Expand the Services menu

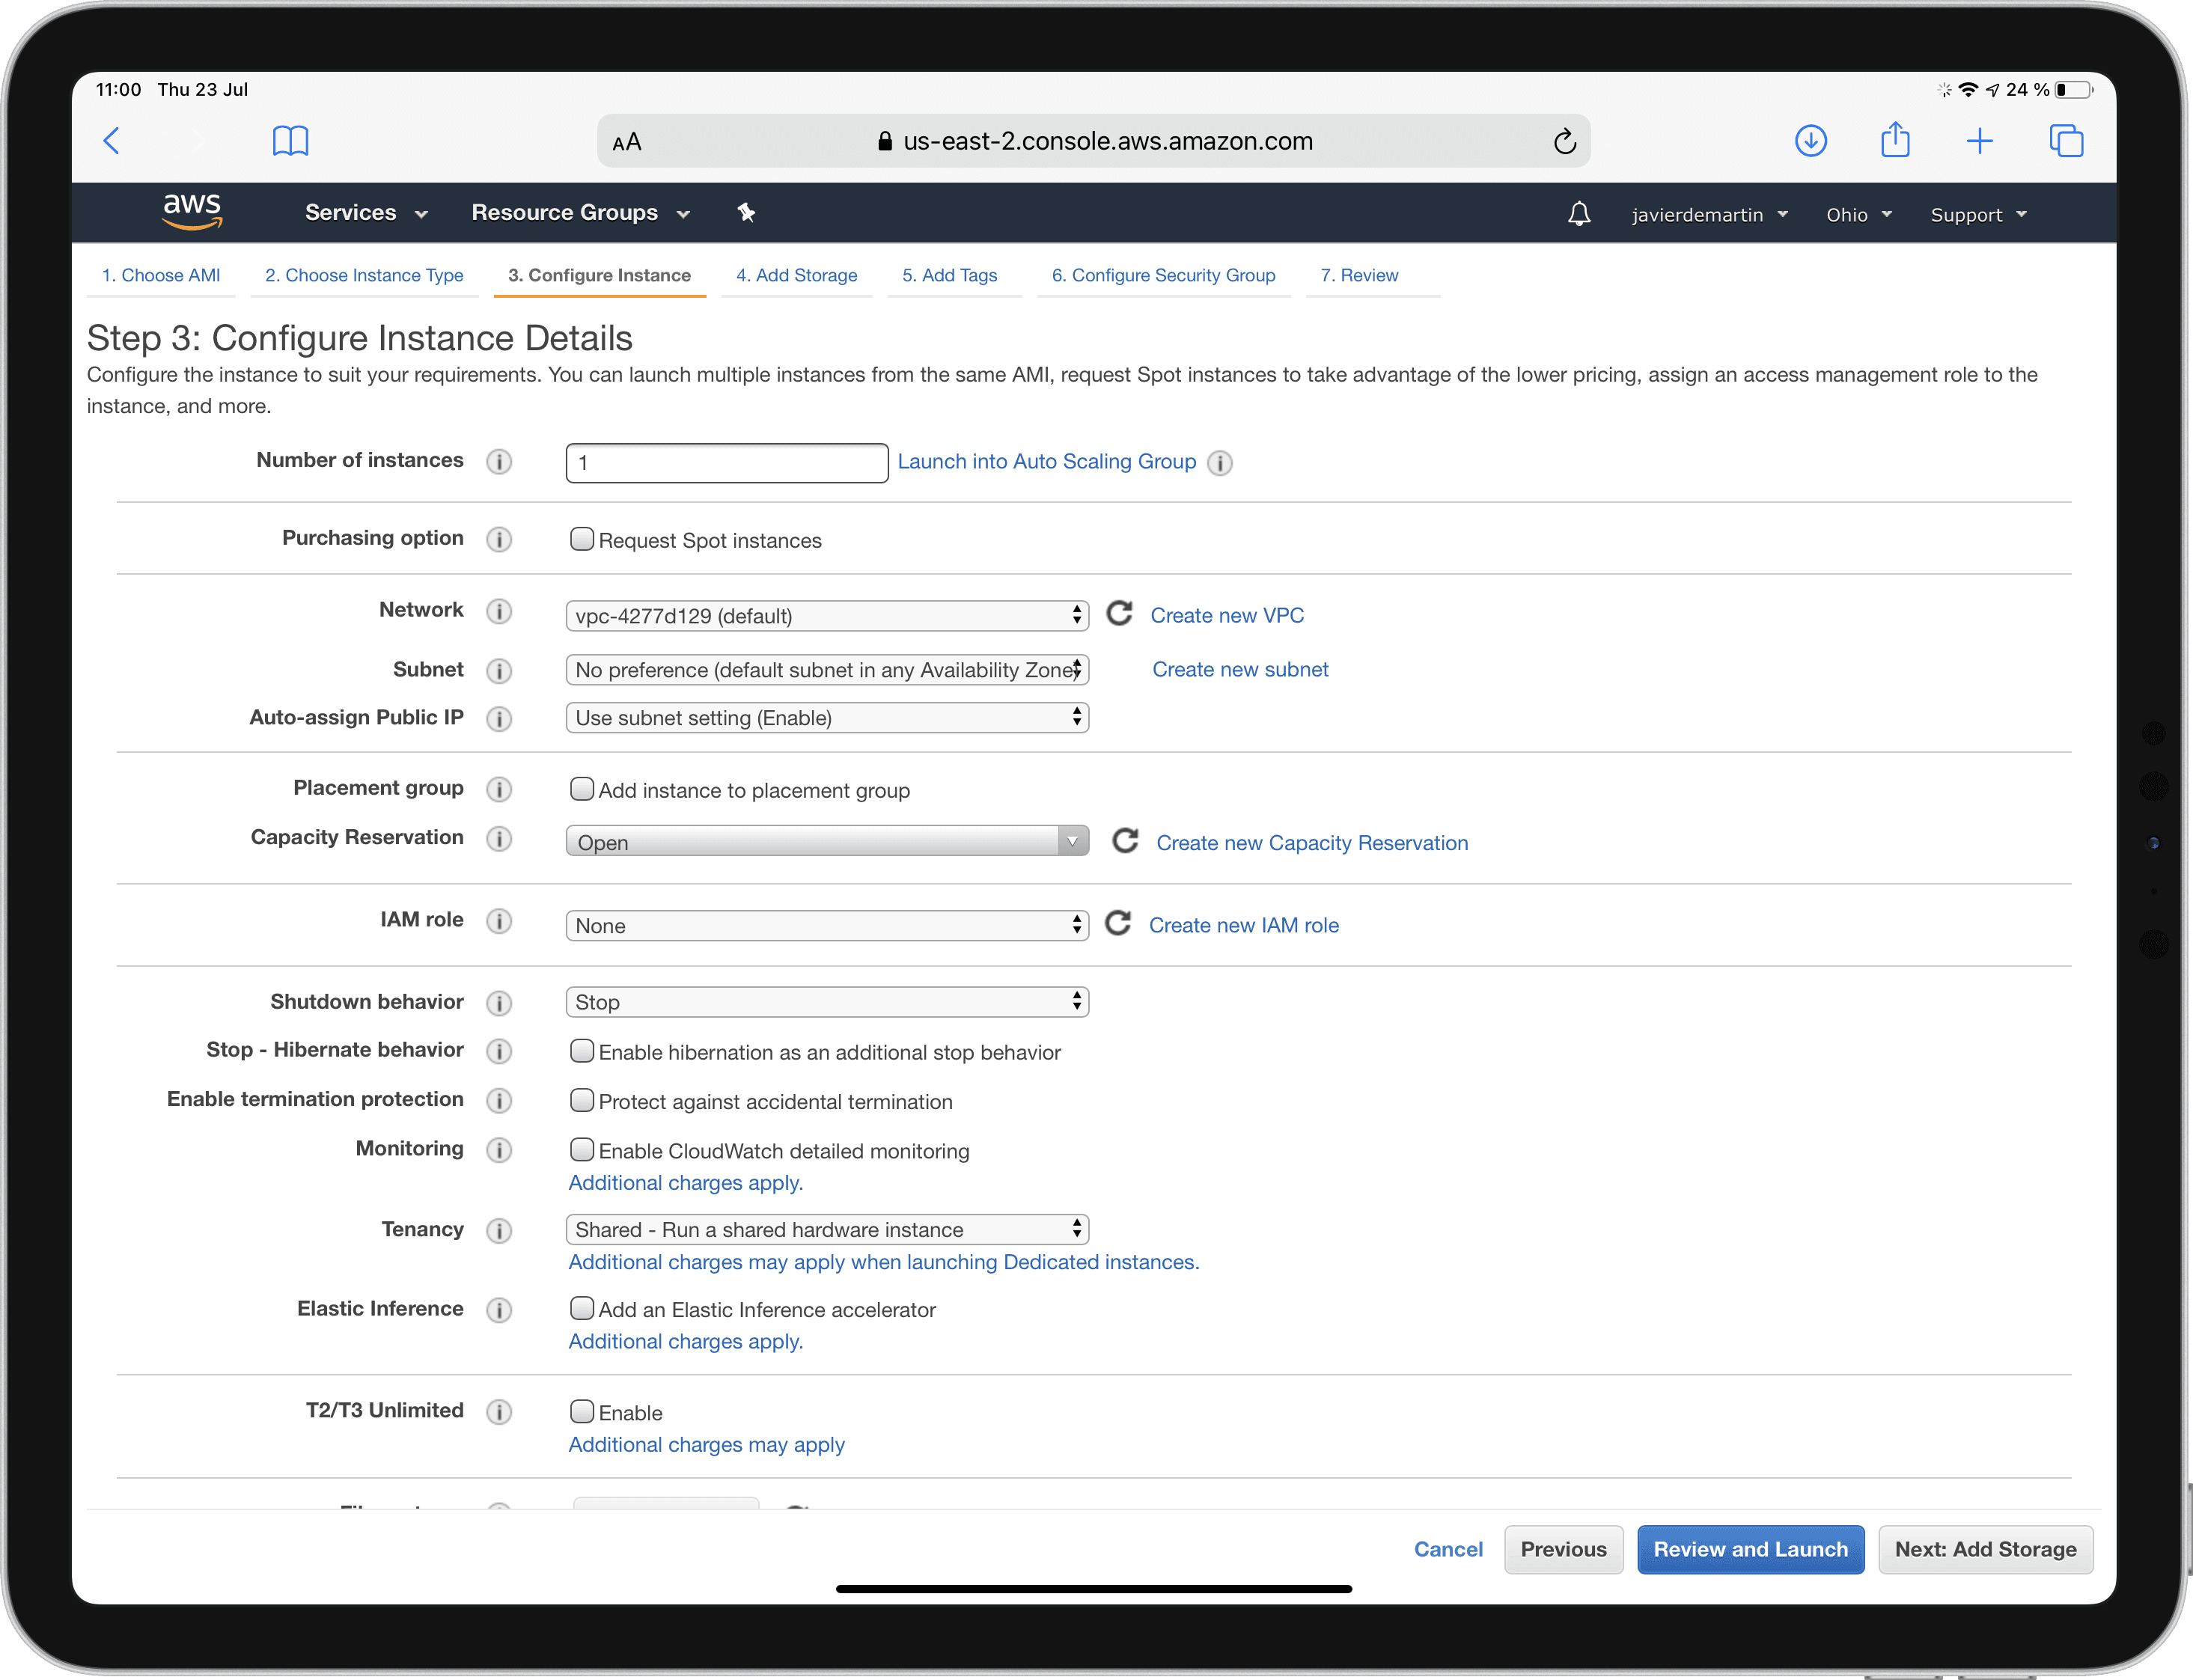366,213
